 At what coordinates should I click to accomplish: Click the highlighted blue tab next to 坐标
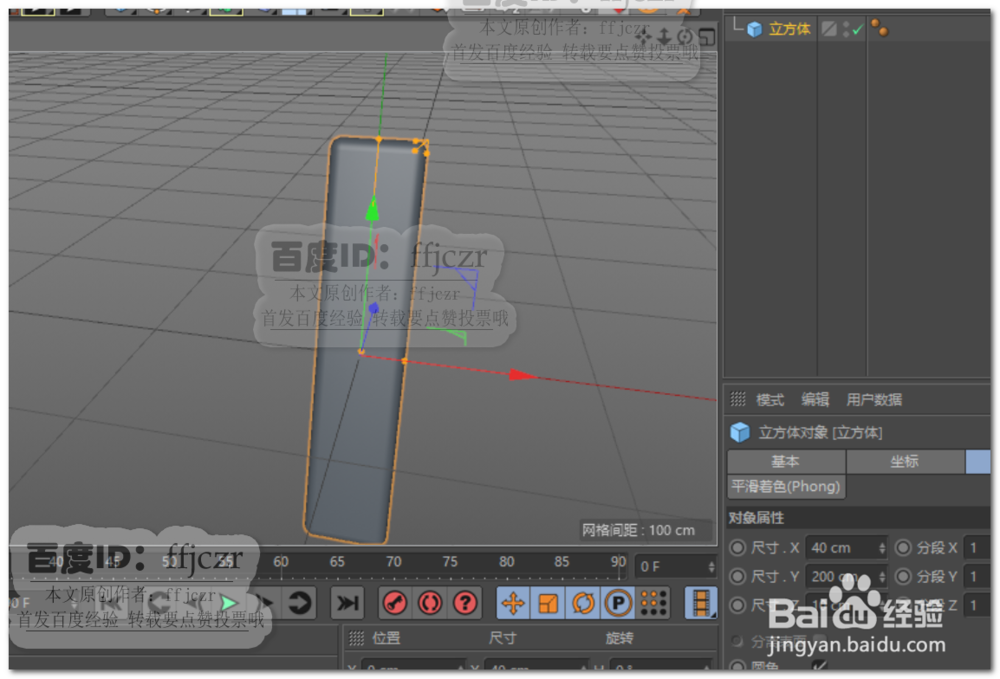pos(978,462)
